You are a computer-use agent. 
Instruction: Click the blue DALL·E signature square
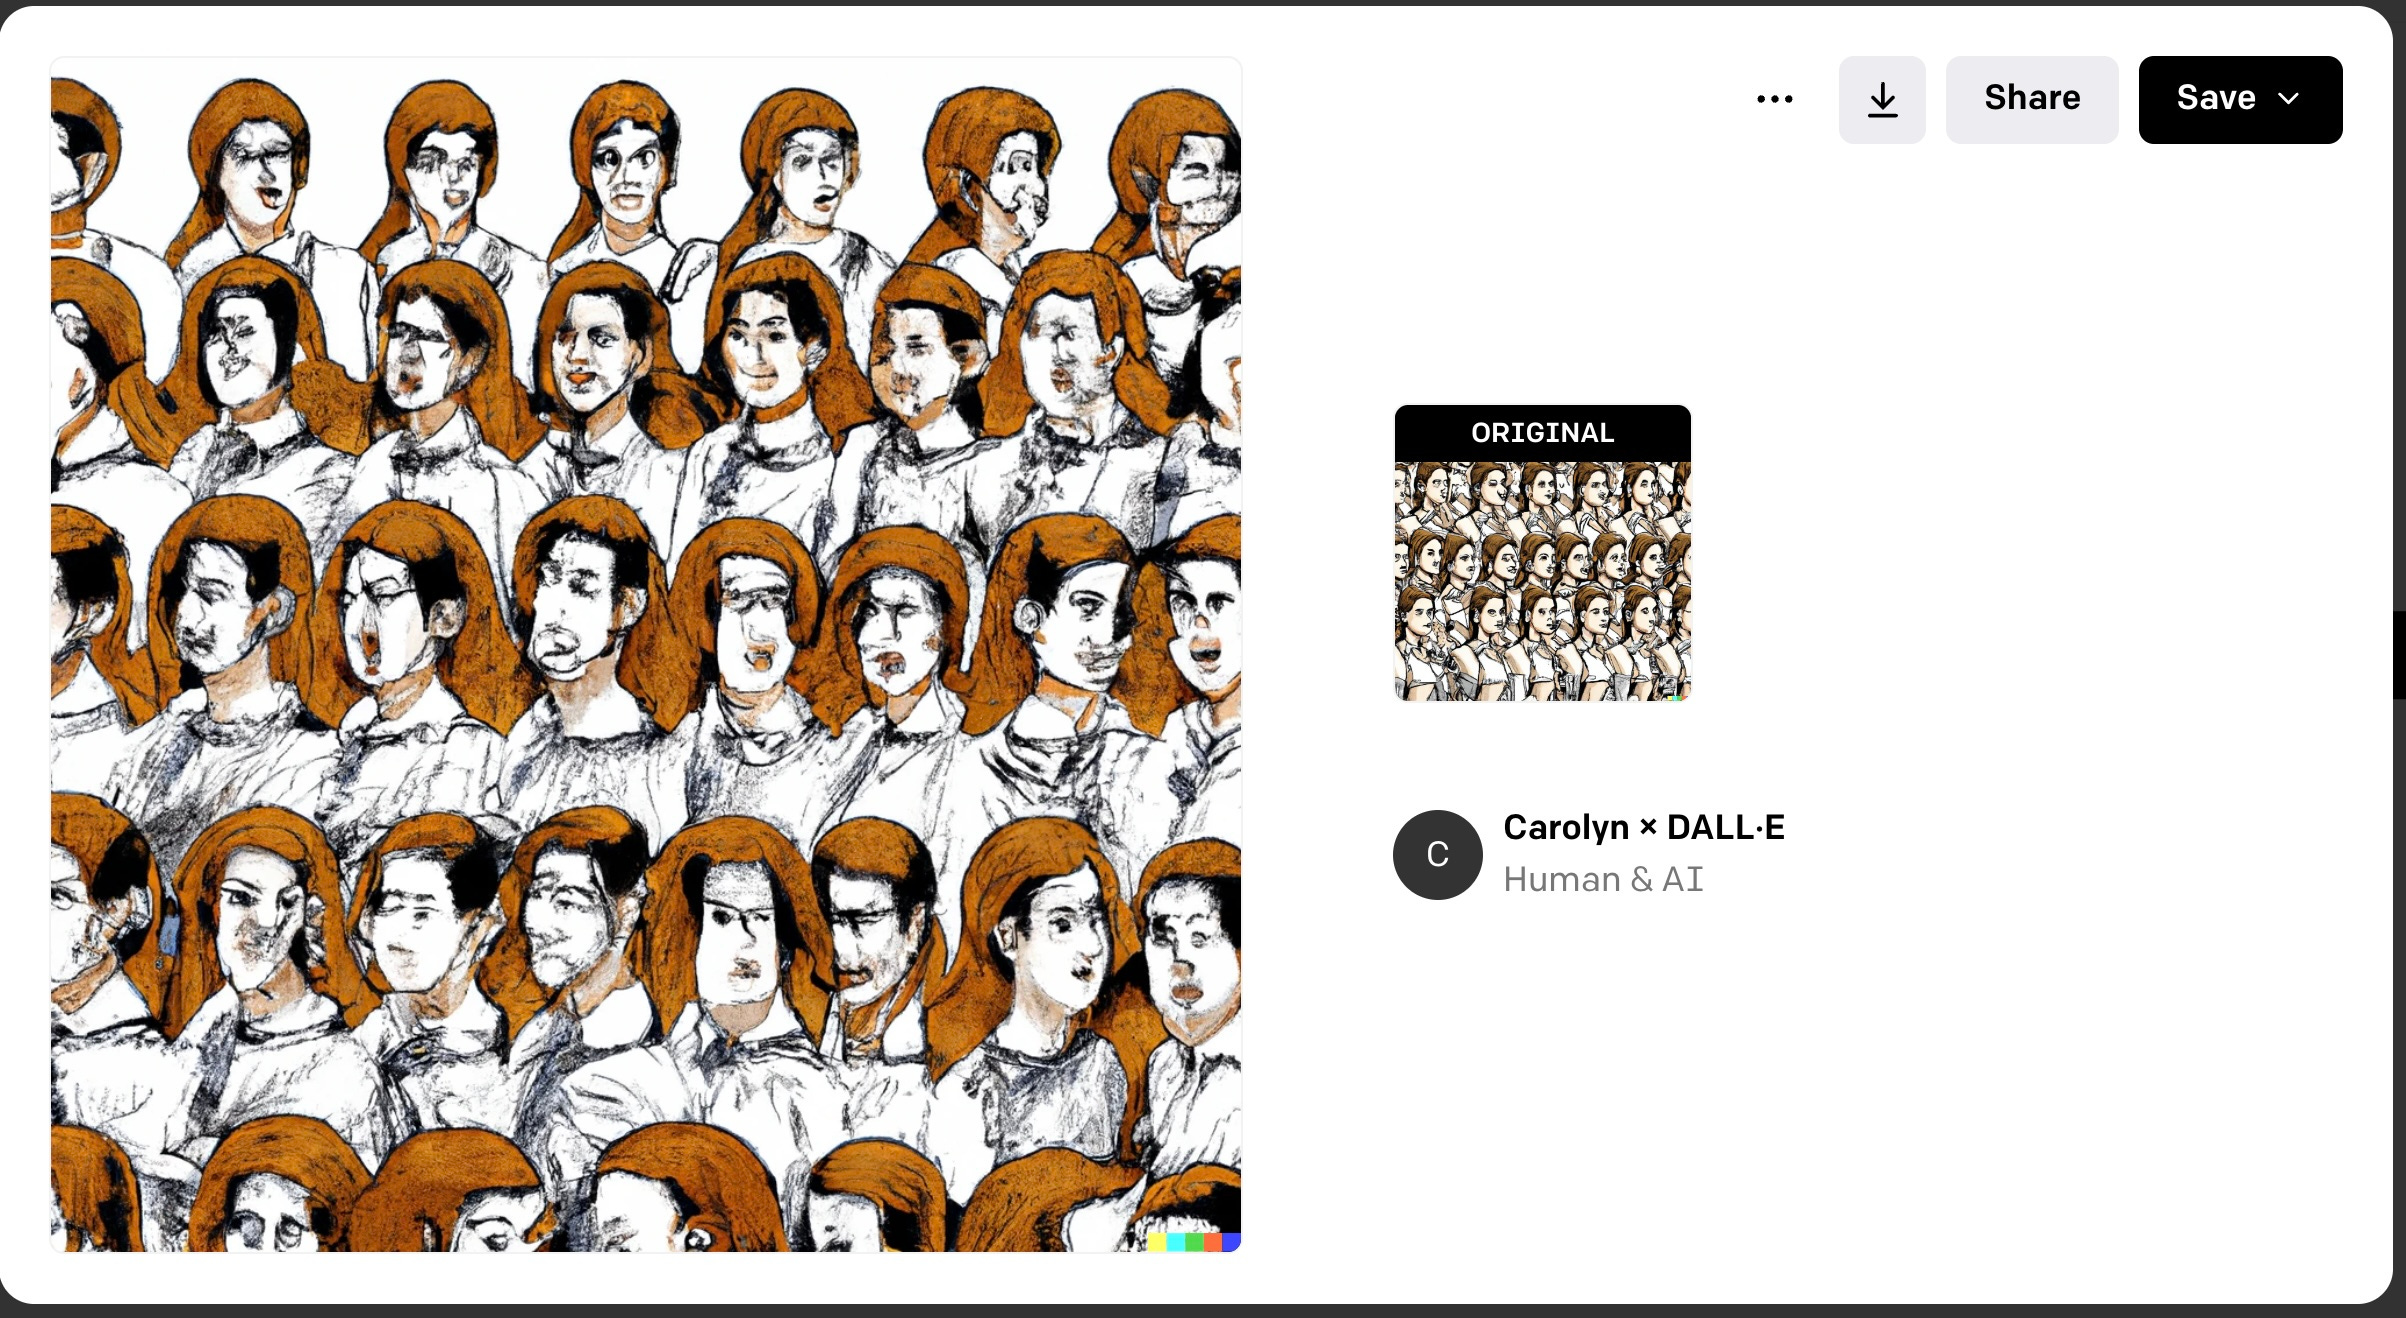[1231, 1242]
